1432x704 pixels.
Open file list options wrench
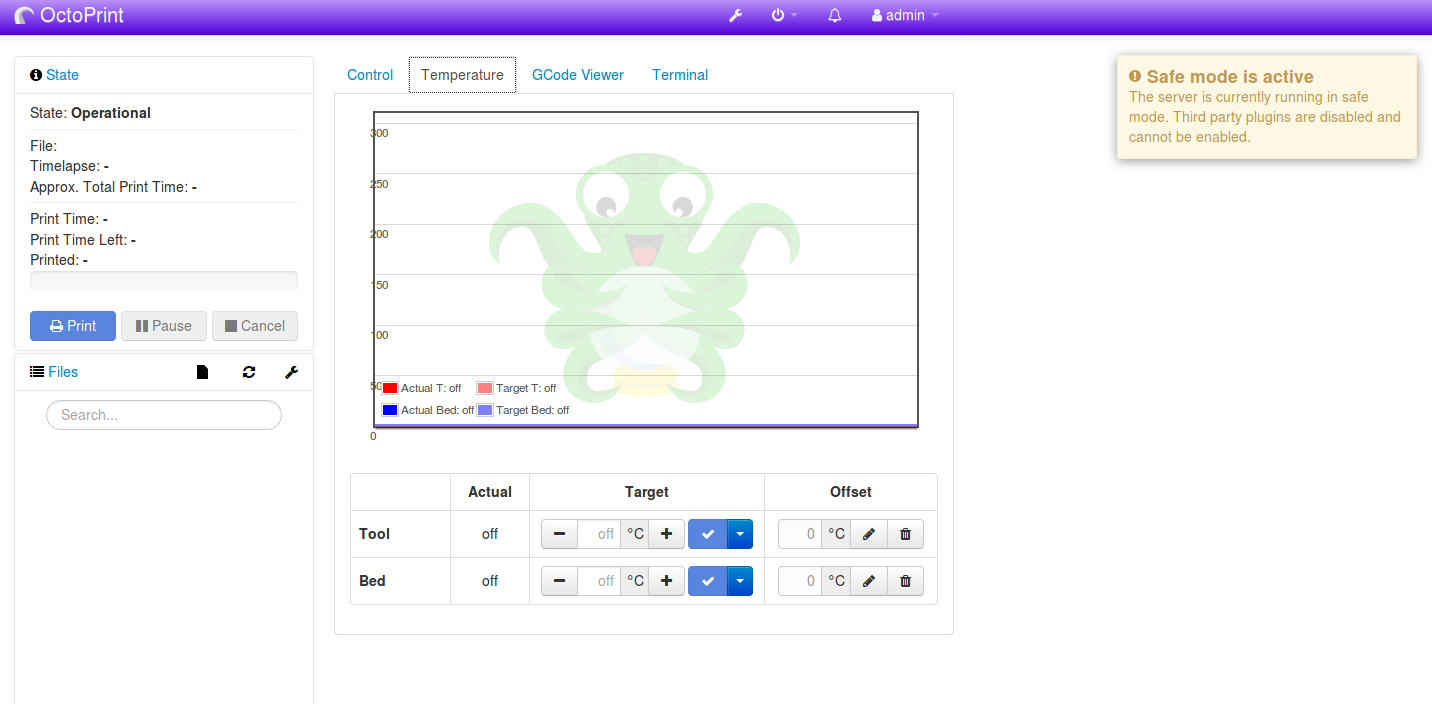291,372
